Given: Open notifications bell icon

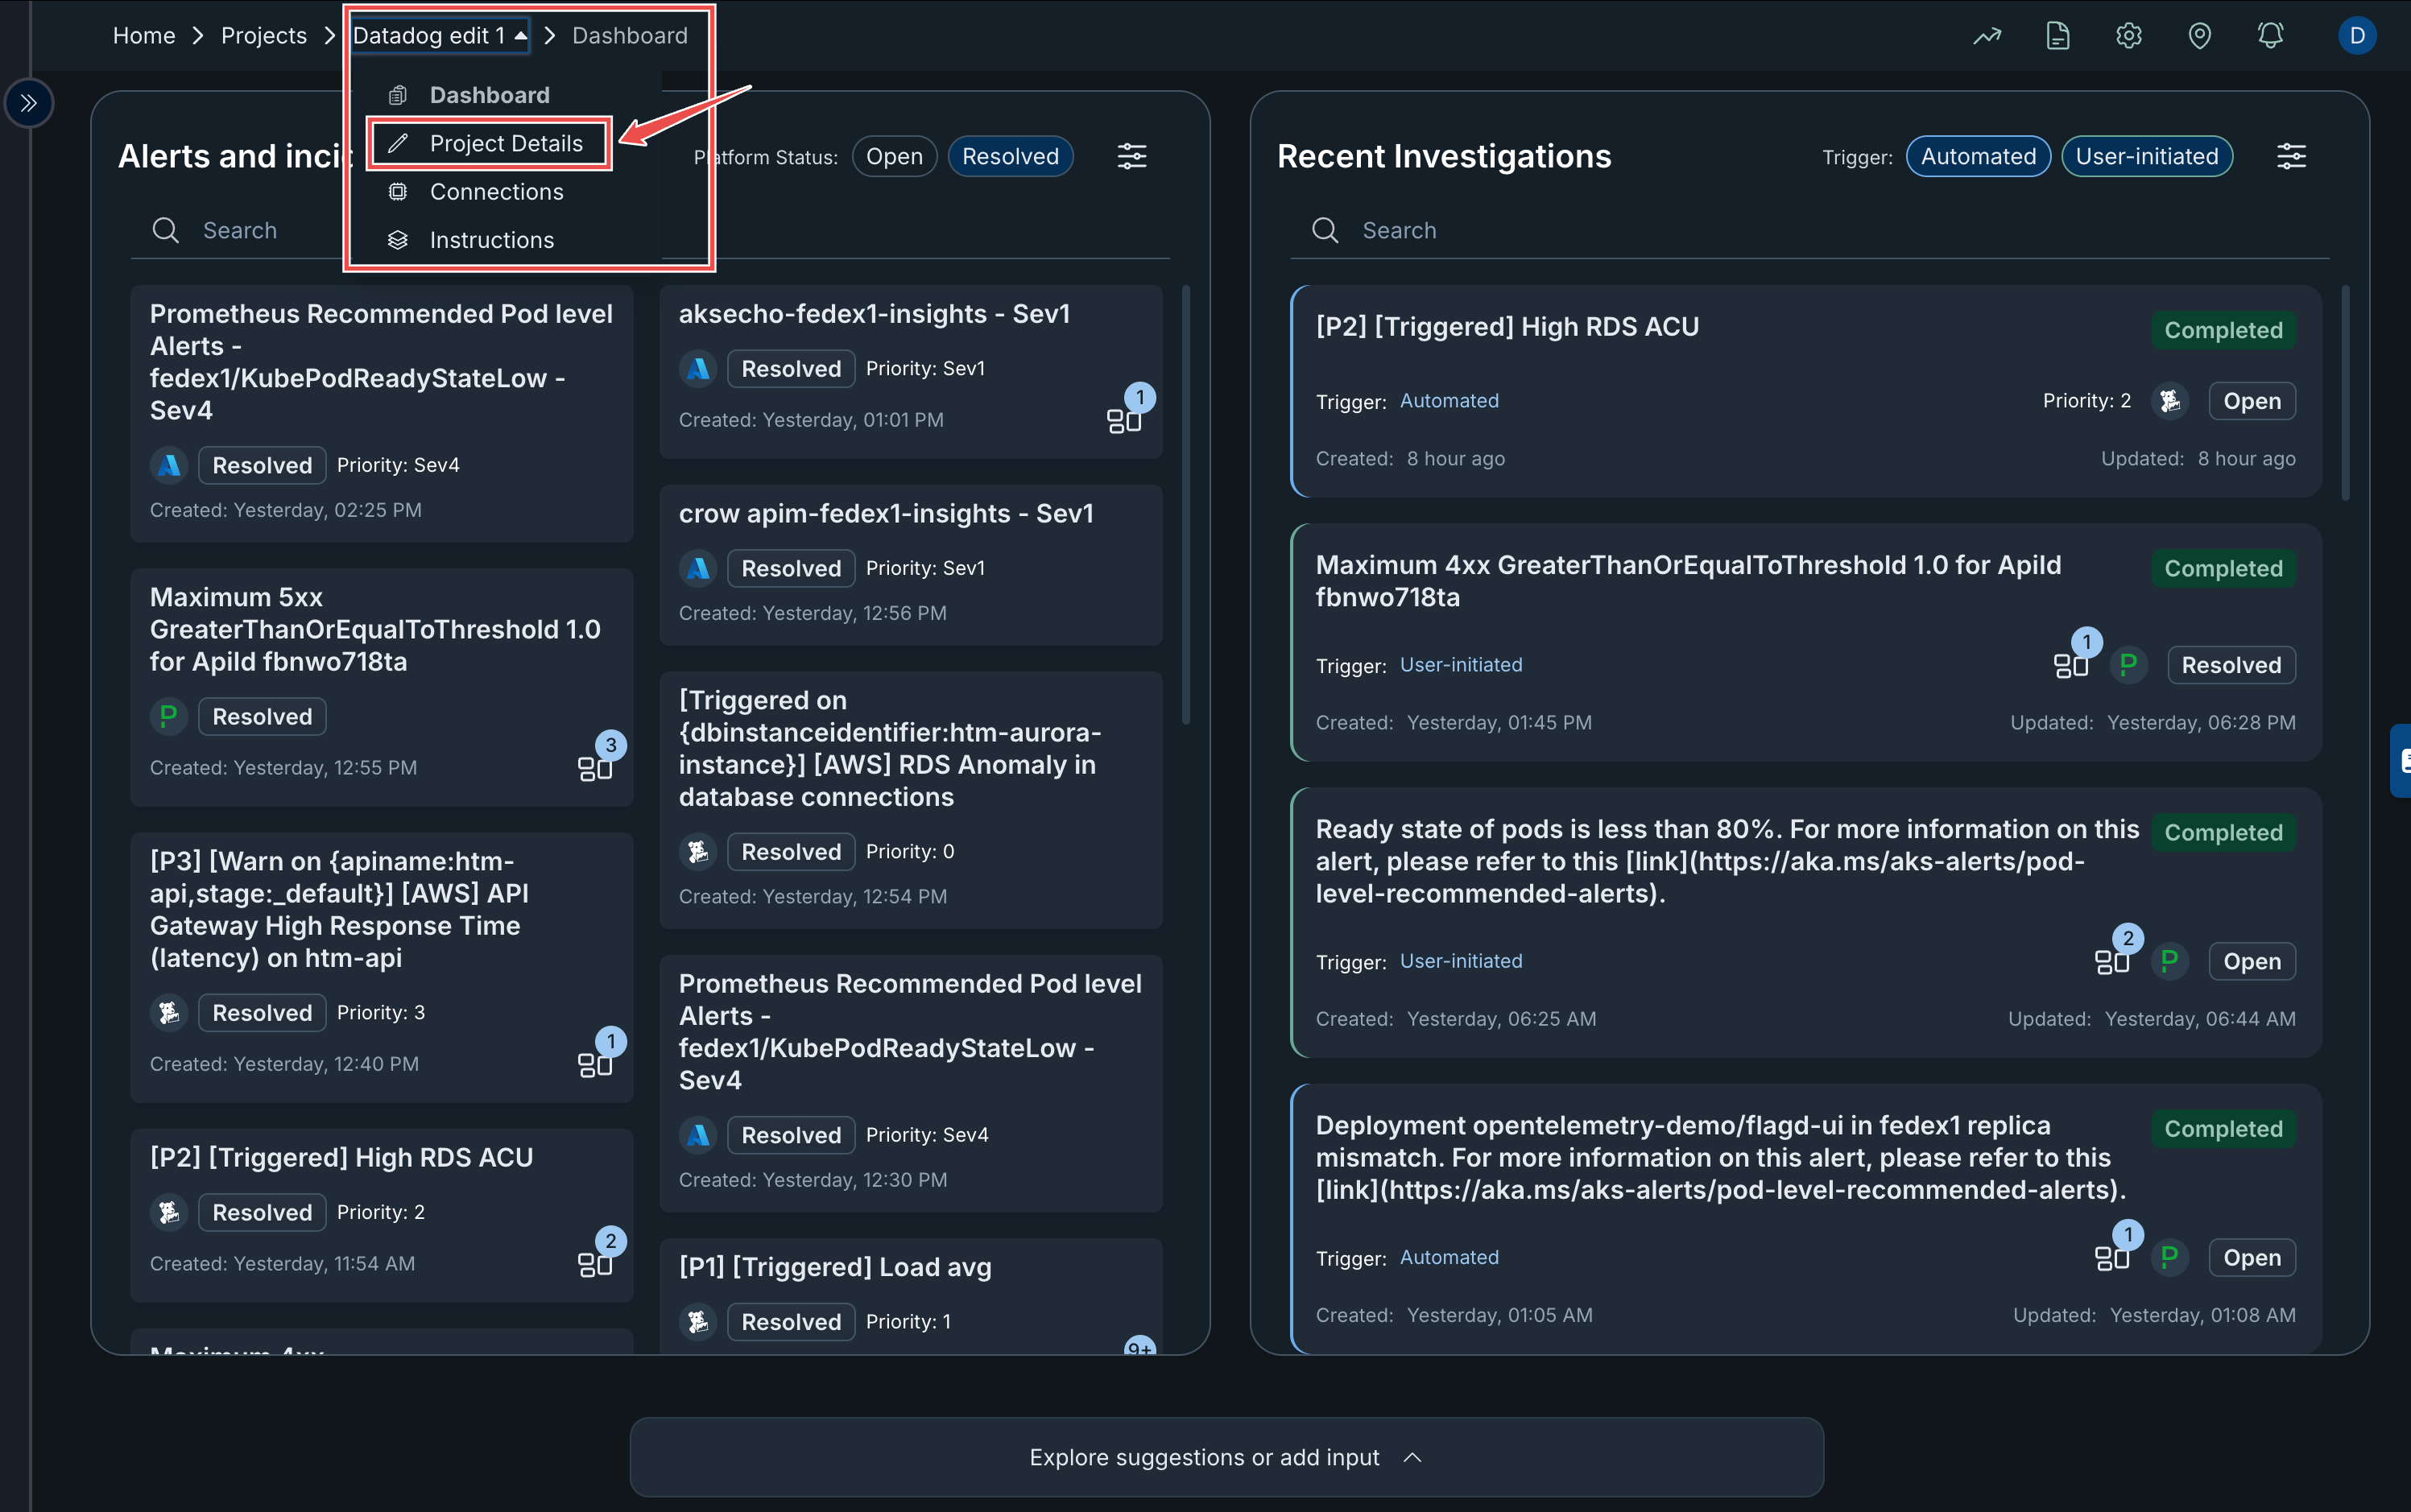Looking at the screenshot, I should [x=2271, y=37].
